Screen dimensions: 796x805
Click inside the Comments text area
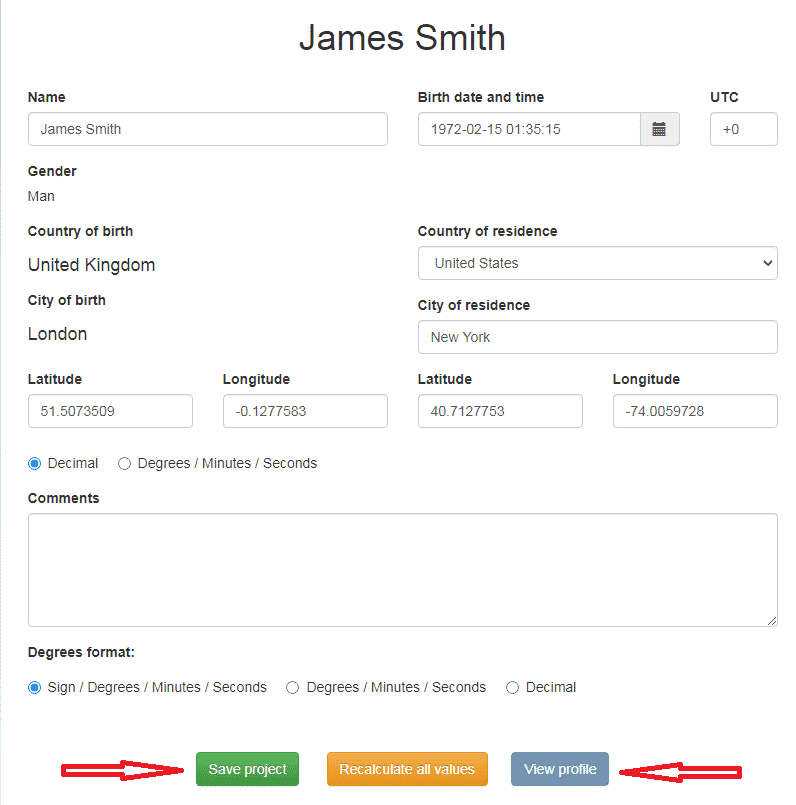402,570
